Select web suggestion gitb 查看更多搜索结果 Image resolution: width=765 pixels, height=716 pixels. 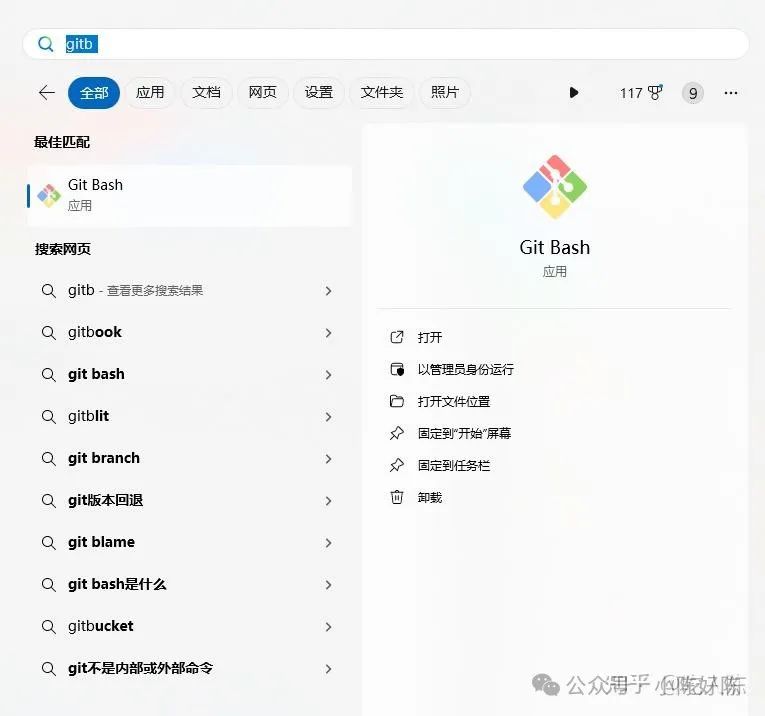(189, 291)
